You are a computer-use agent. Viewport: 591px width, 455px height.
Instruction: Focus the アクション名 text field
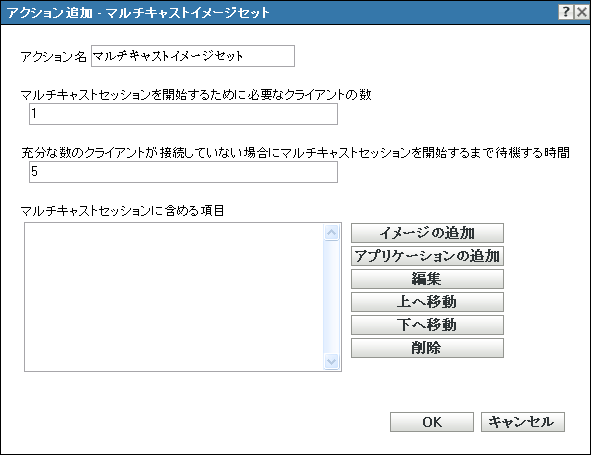tap(193, 56)
